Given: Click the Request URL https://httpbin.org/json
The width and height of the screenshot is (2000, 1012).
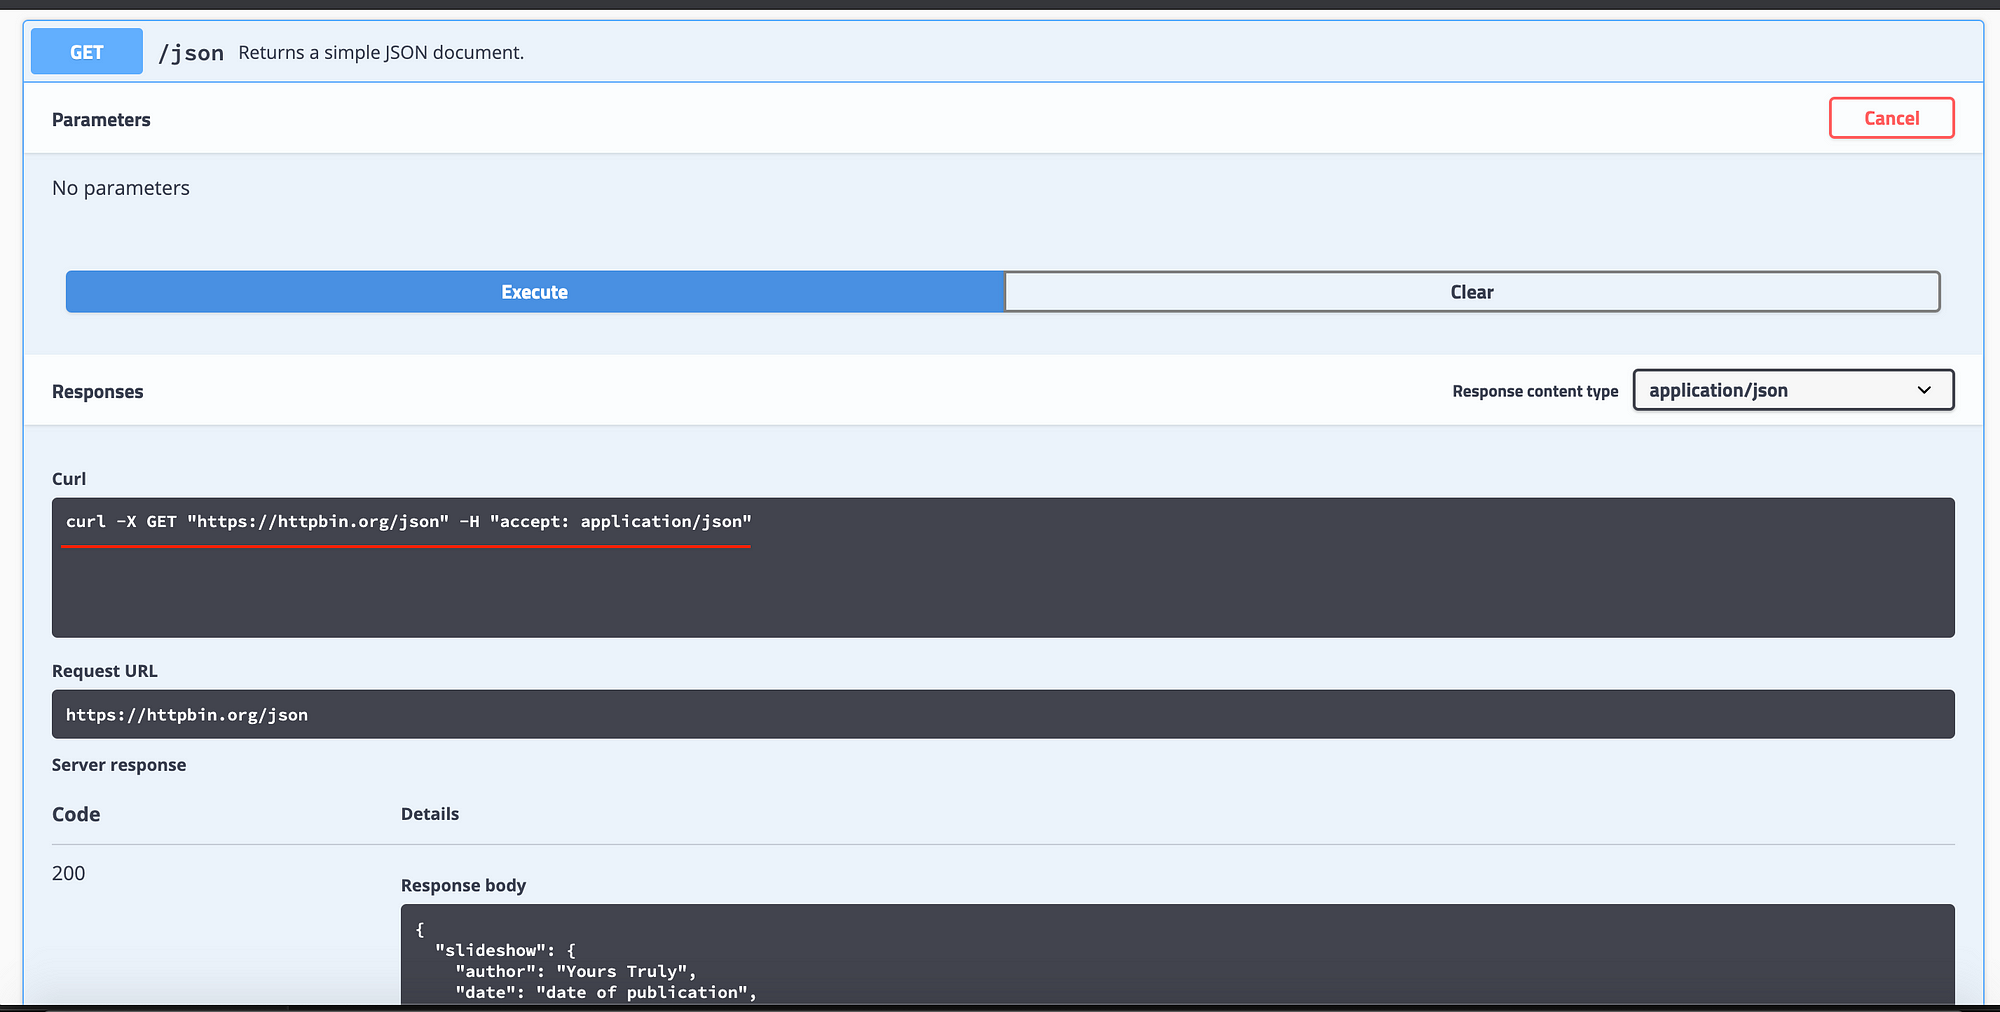Looking at the screenshot, I should [x=187, y=715].
